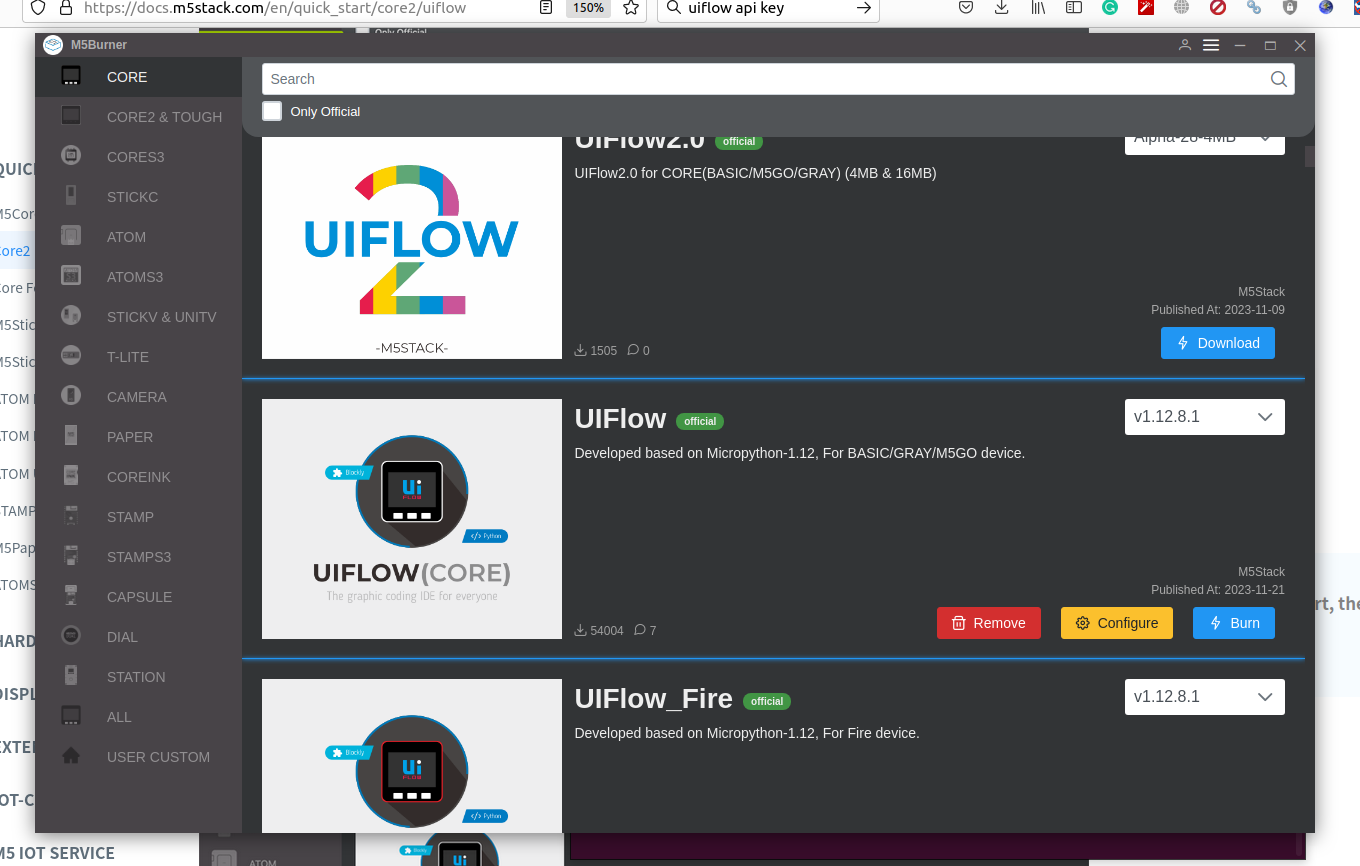Click the red no-entry extension icon
The image size is (1360, 866).
(1218, 8)
